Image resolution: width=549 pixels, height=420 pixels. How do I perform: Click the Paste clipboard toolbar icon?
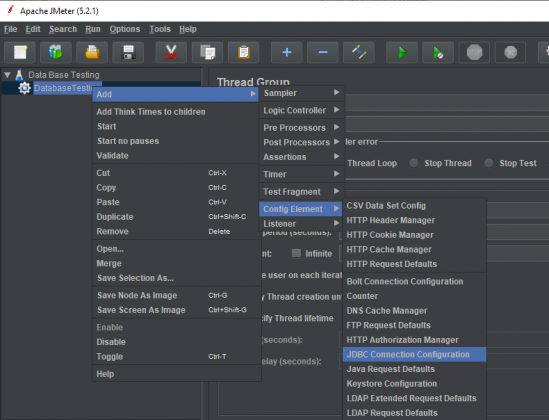tap(243, 52)
